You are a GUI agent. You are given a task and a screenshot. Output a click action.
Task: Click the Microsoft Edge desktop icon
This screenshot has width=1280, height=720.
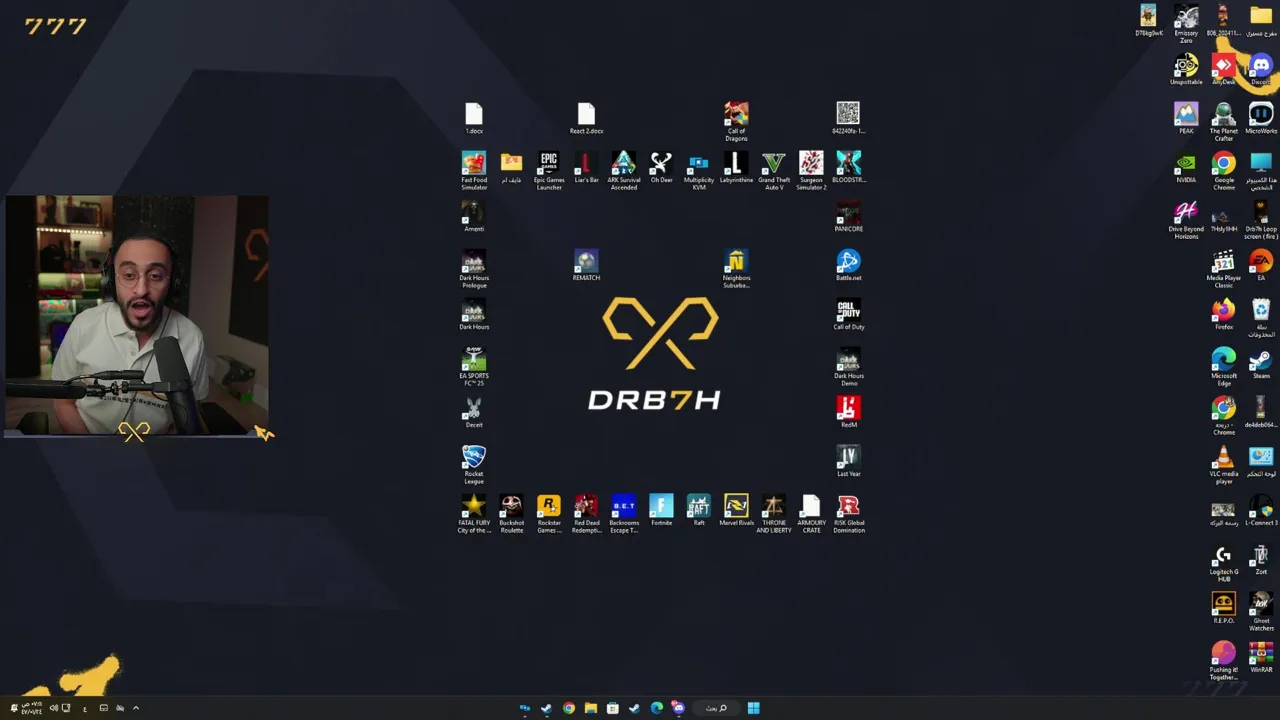coord(1224,367)
